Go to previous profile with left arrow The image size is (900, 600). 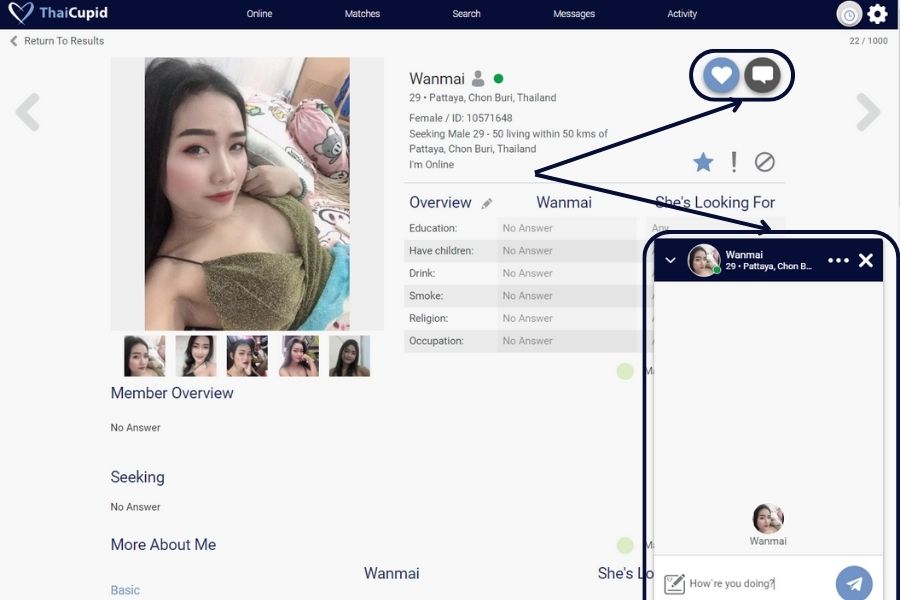(28, 113)
